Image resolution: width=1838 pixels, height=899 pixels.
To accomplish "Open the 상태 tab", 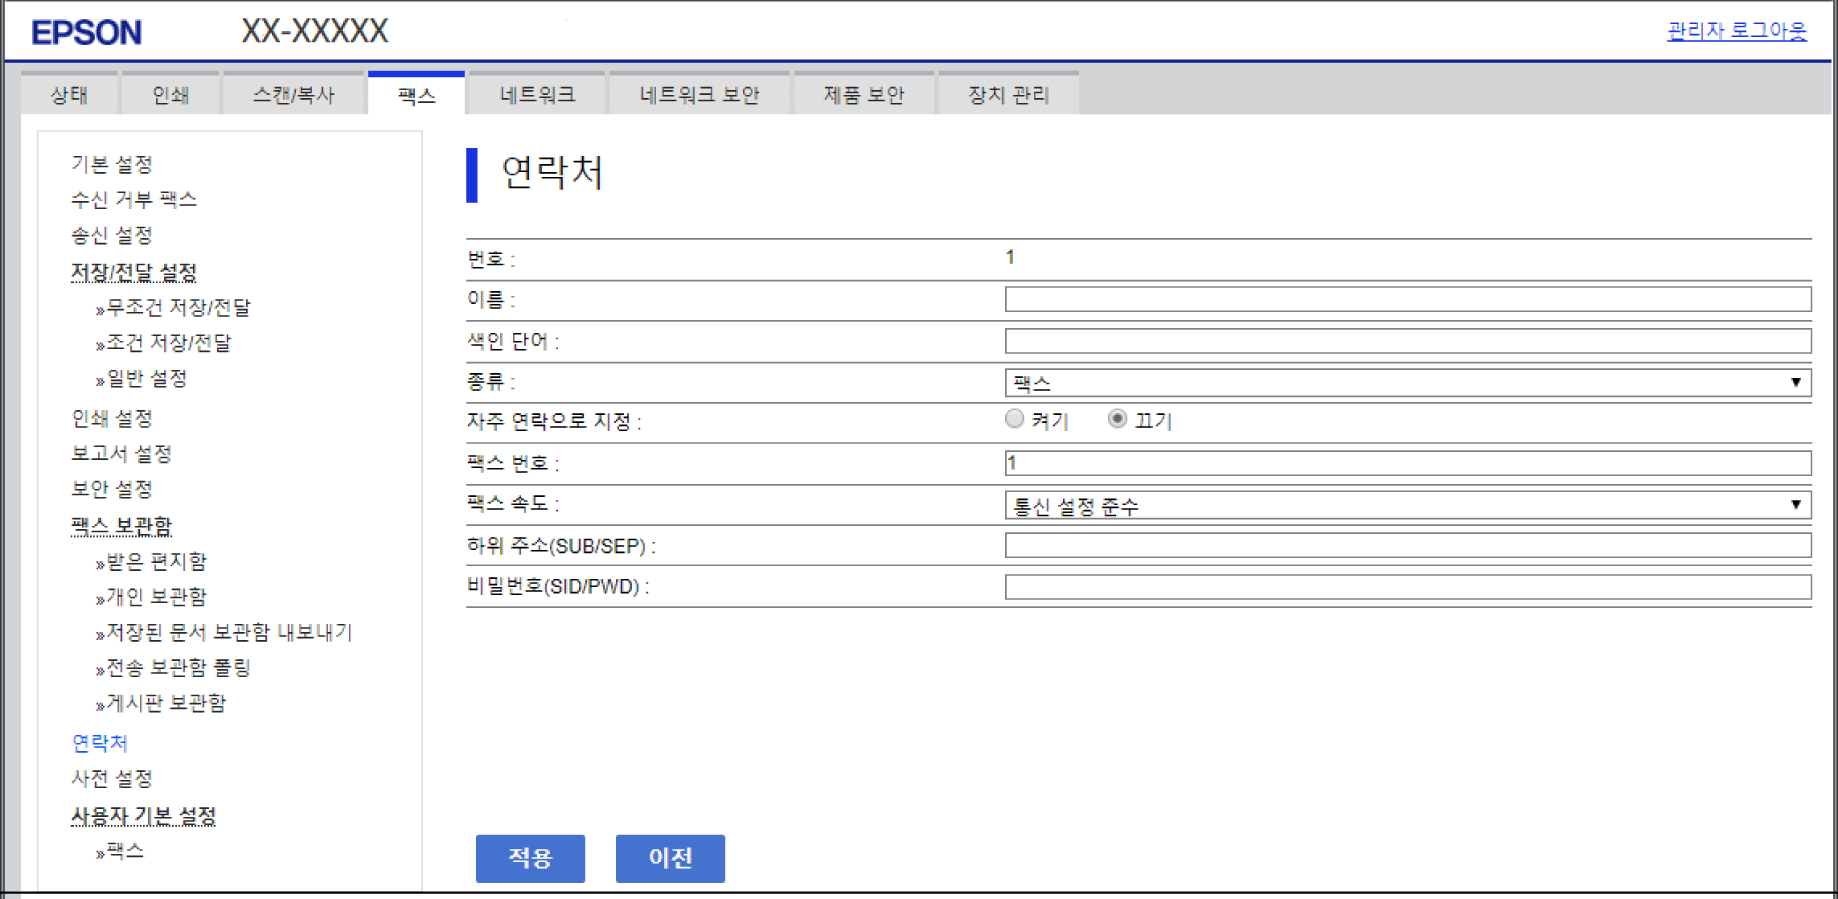I will click(x=69, y=95).
